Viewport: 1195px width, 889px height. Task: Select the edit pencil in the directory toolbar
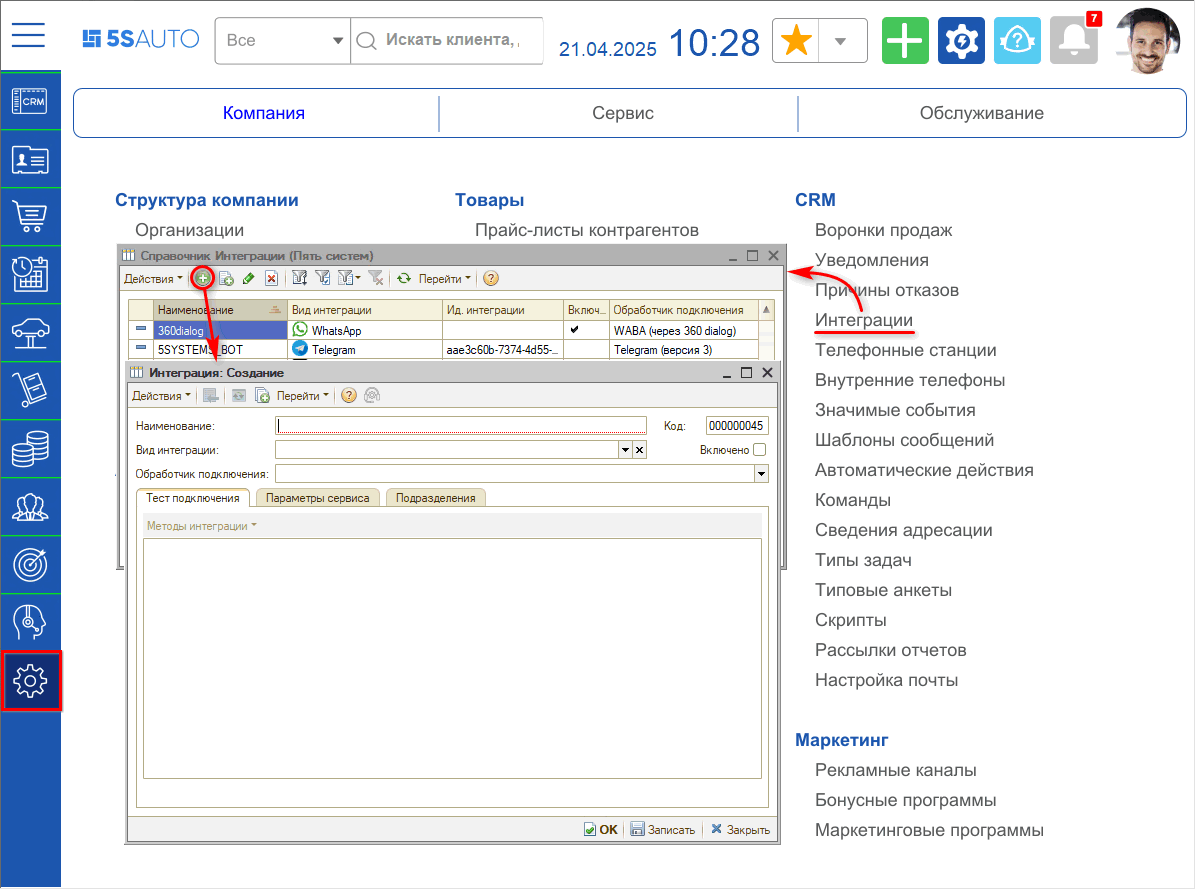pos(249,278)
